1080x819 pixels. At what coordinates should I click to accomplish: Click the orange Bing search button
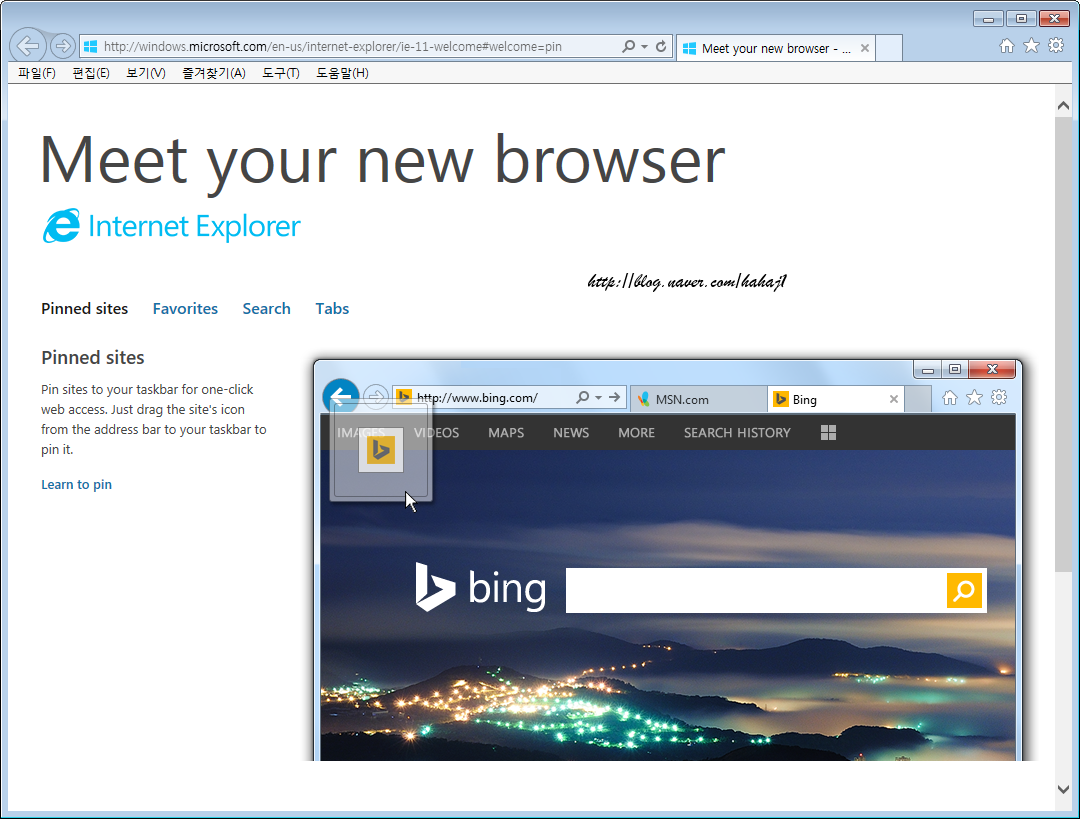(x=964, y=590)
